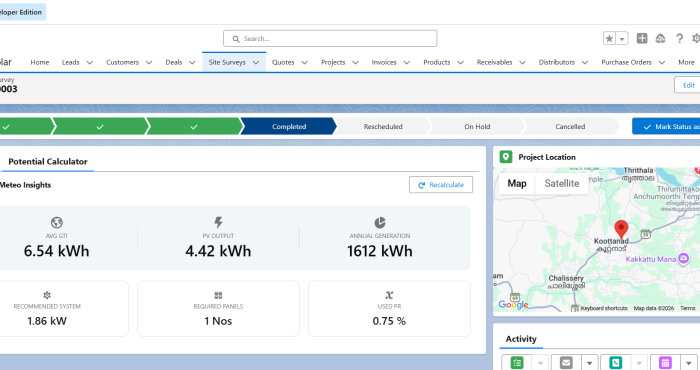Expand the Projects tab dropdown chevron
This screenshot has width=700, height=370.
click(355, 62)
